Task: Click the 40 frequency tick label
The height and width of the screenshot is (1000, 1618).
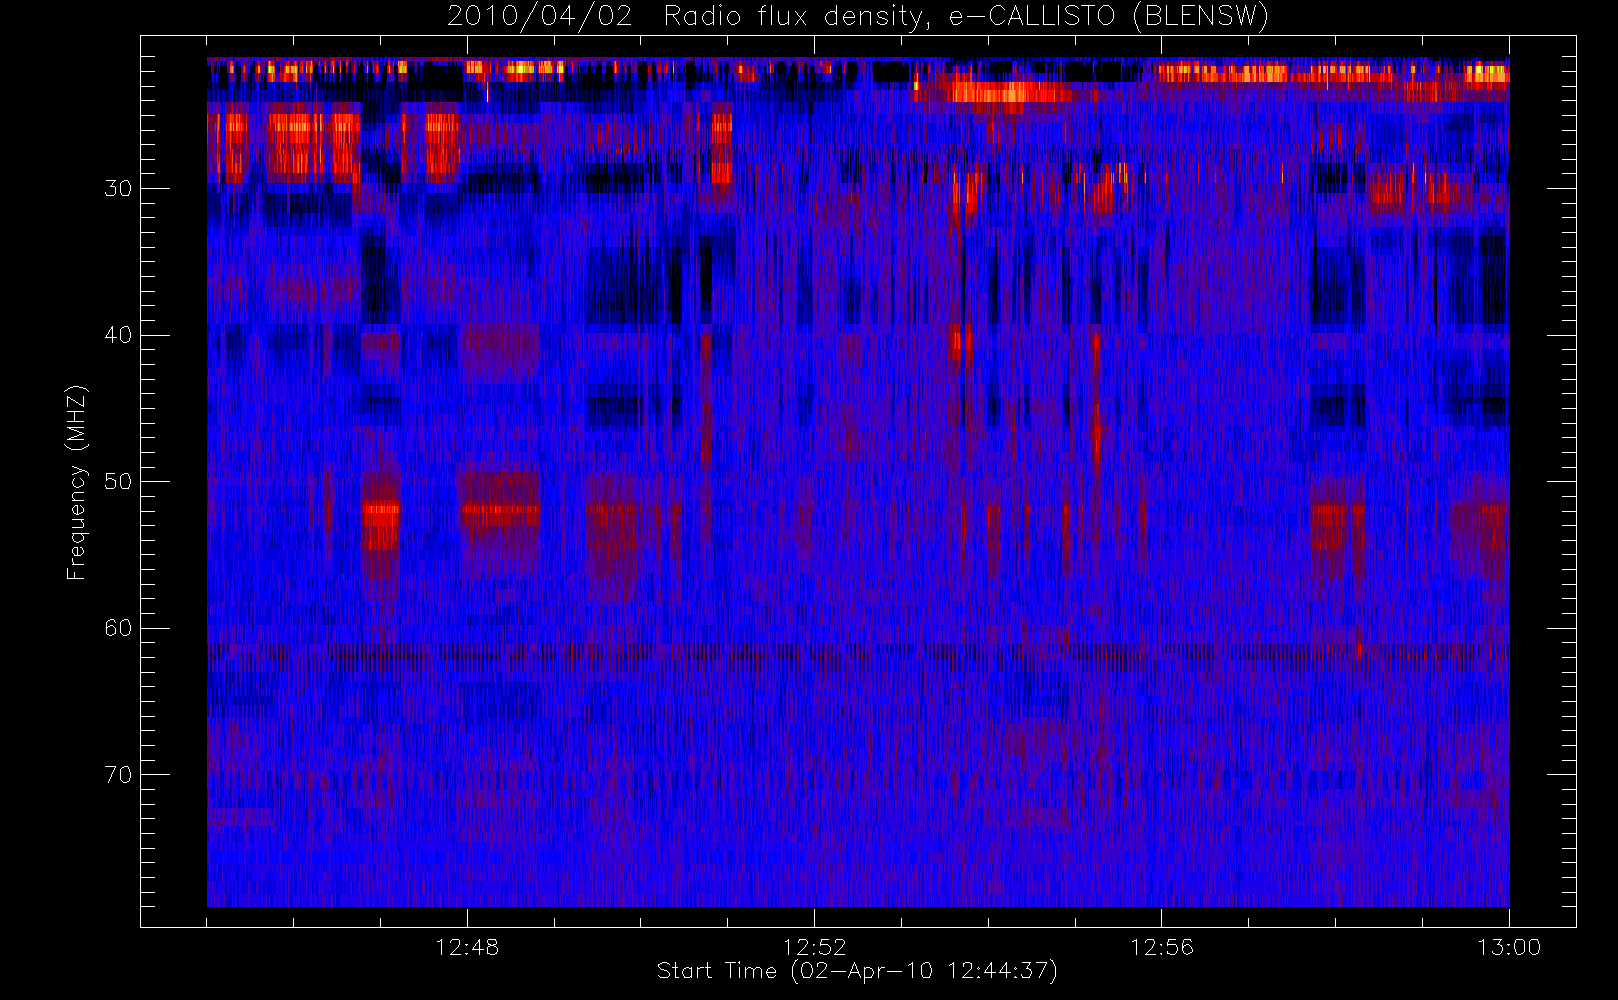Action: click(118, 335)
